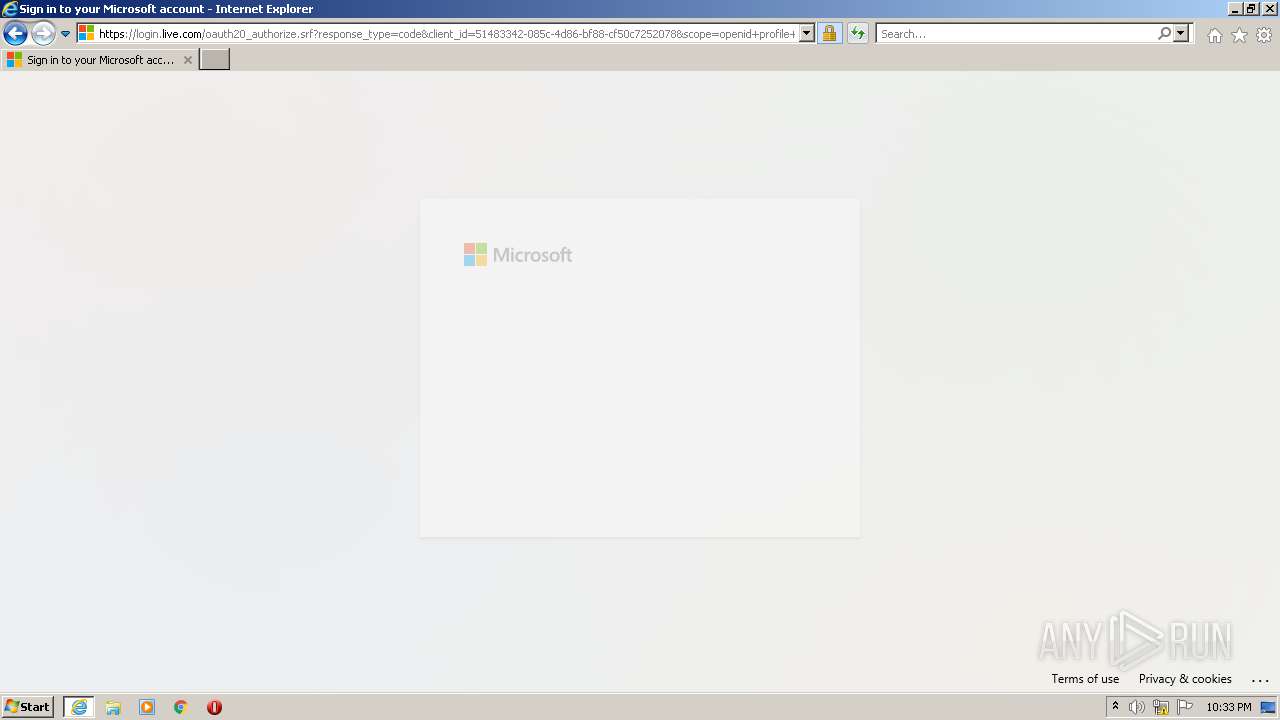Click the 10:33 PM system clock

pos(1229,707)
